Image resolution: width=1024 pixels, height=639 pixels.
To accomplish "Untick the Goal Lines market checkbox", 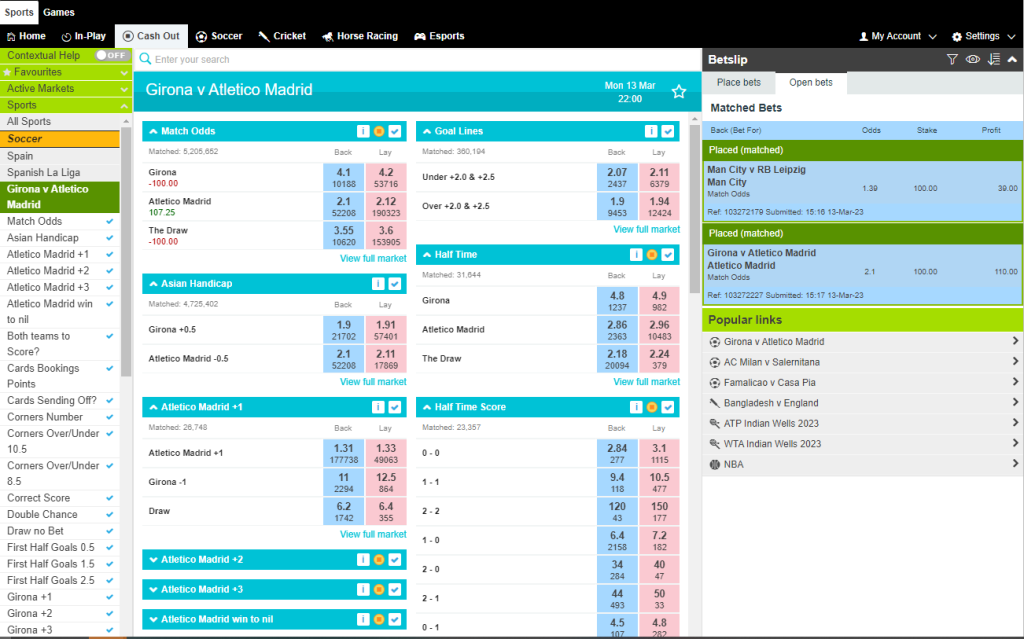I will tap(667, 131).
